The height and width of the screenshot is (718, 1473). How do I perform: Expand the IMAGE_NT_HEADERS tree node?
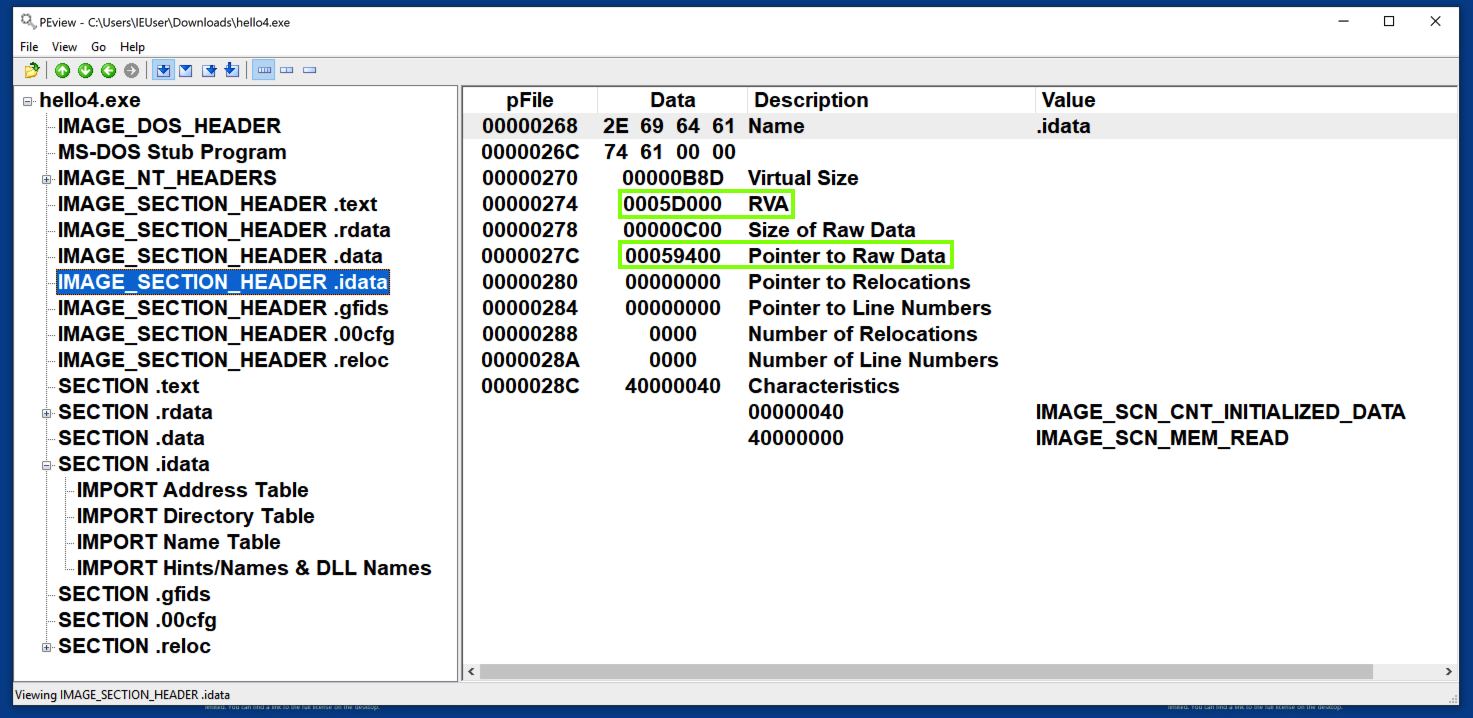tap(46, 179)
